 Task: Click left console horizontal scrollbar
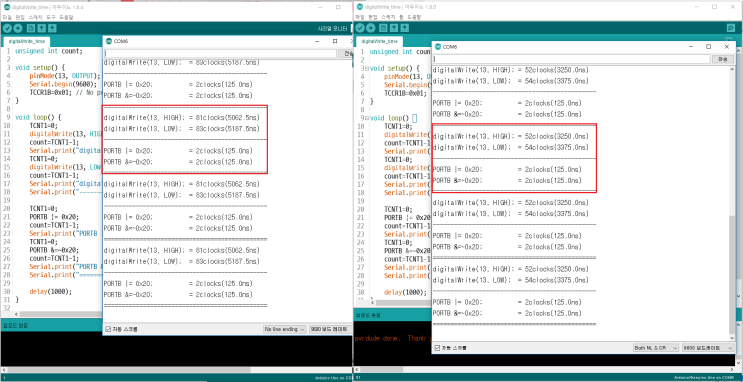click(128, 370)
